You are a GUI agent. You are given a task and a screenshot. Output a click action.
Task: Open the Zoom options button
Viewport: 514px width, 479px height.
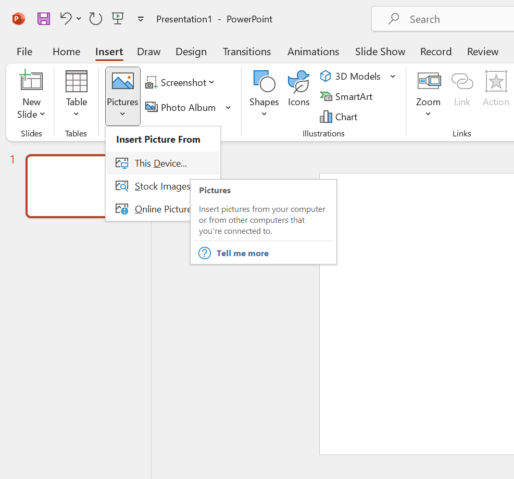pyautogui.click(x=428, y=93)
